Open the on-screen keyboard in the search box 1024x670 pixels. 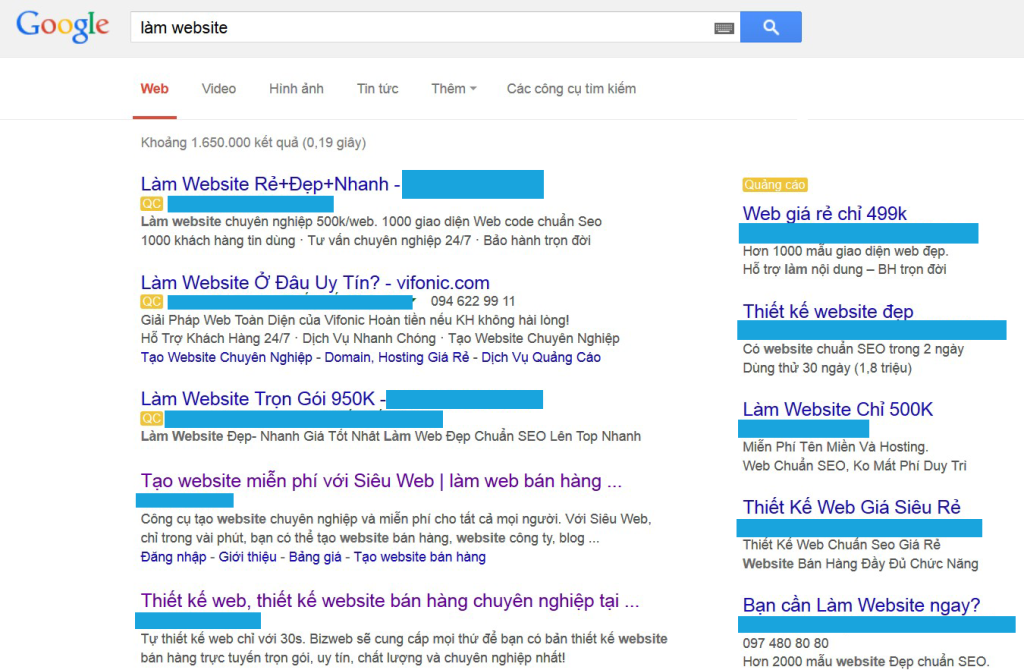tap(724, 27)
